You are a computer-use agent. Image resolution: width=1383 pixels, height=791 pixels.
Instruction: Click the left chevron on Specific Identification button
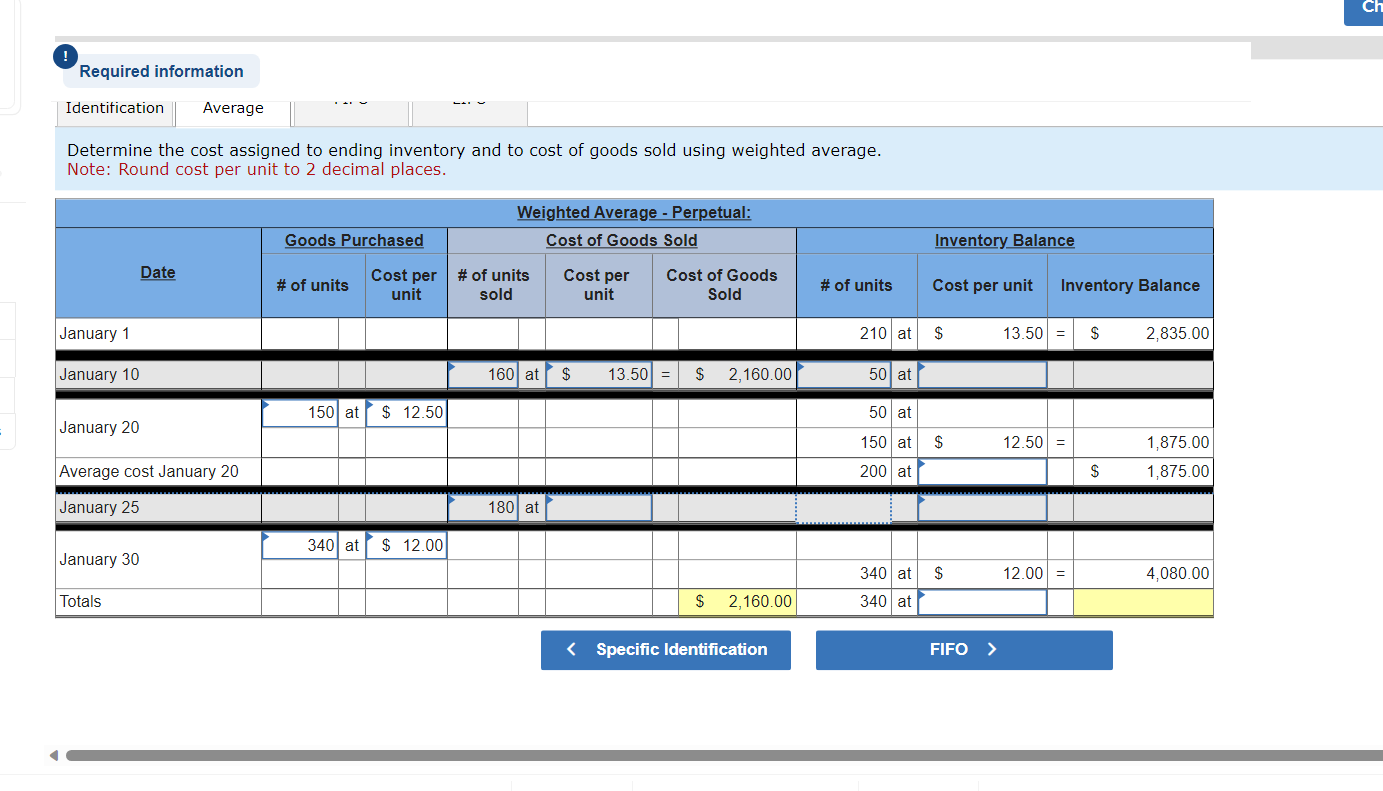571,649
